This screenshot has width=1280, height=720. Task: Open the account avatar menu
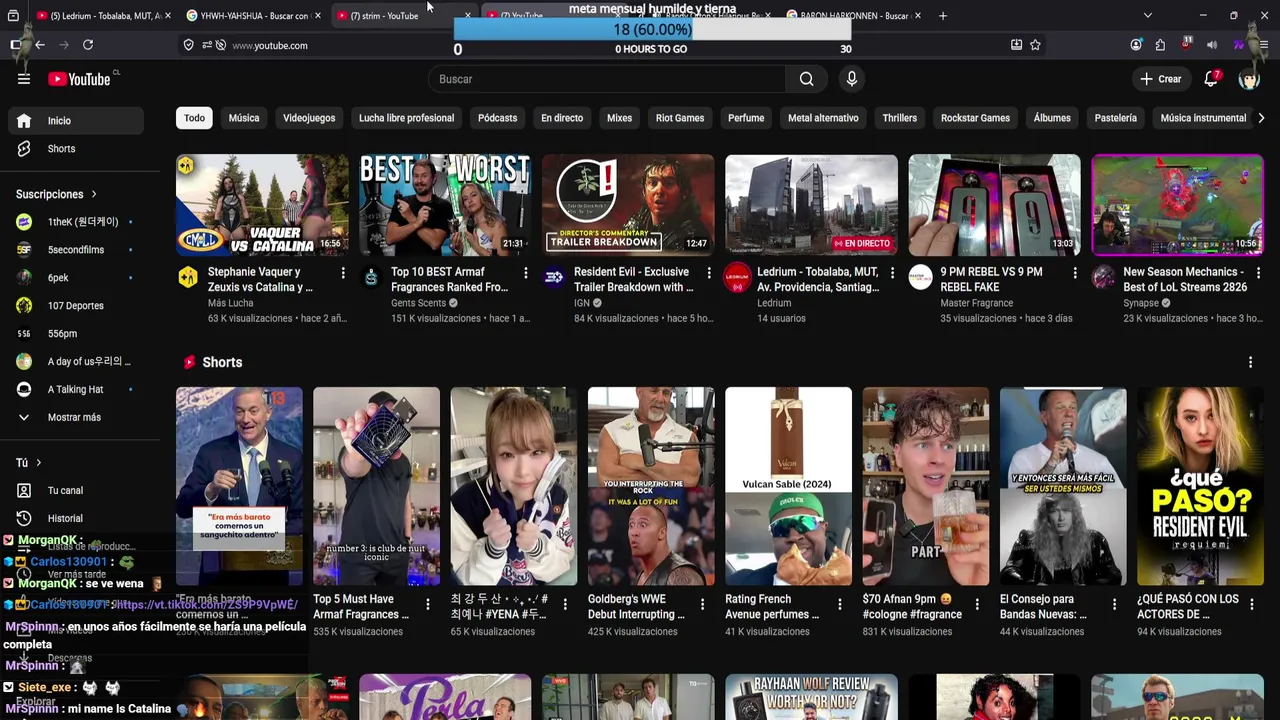pos(1249,79)
